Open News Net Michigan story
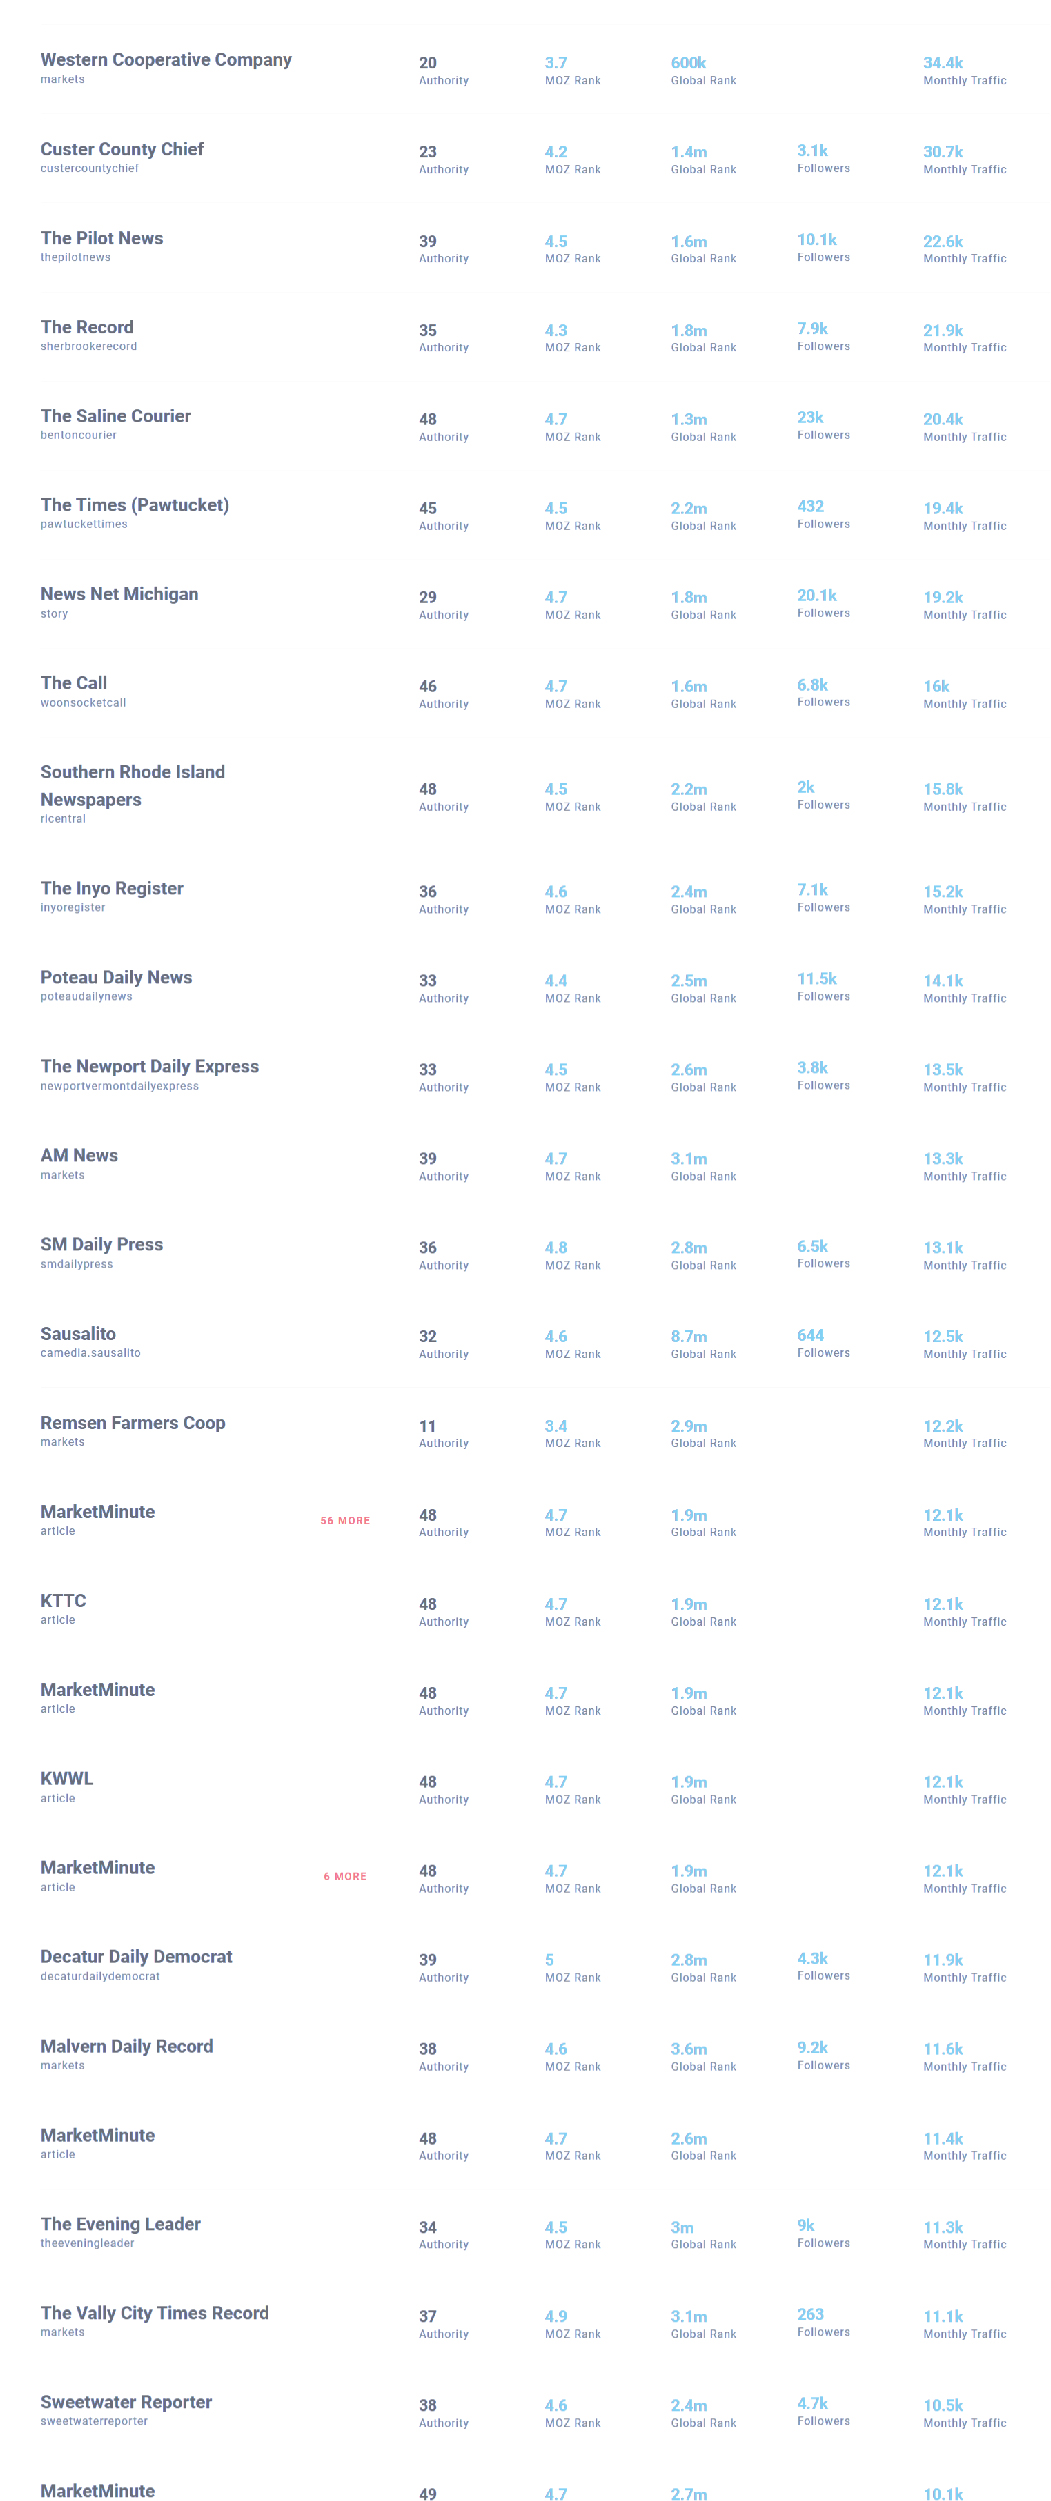The image size is (1051, 2501). pyautogui.click(x=119, y=594)
